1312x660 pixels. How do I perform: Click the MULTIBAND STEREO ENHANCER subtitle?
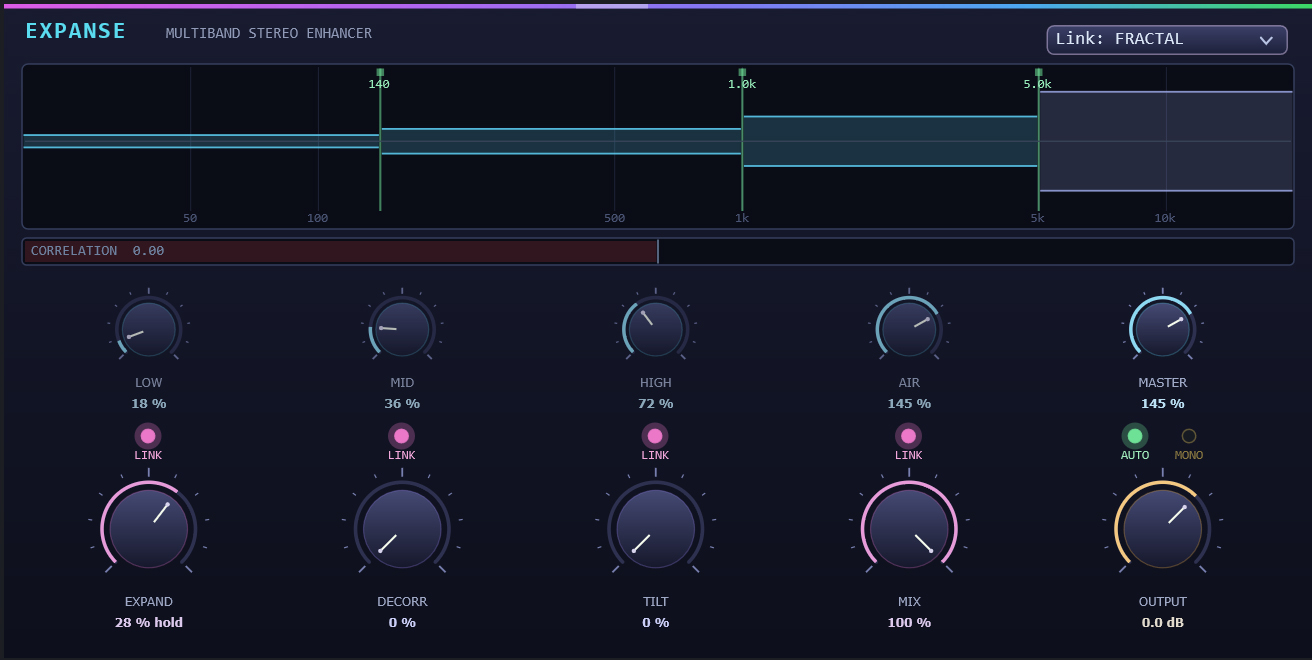tap(269, 34)
